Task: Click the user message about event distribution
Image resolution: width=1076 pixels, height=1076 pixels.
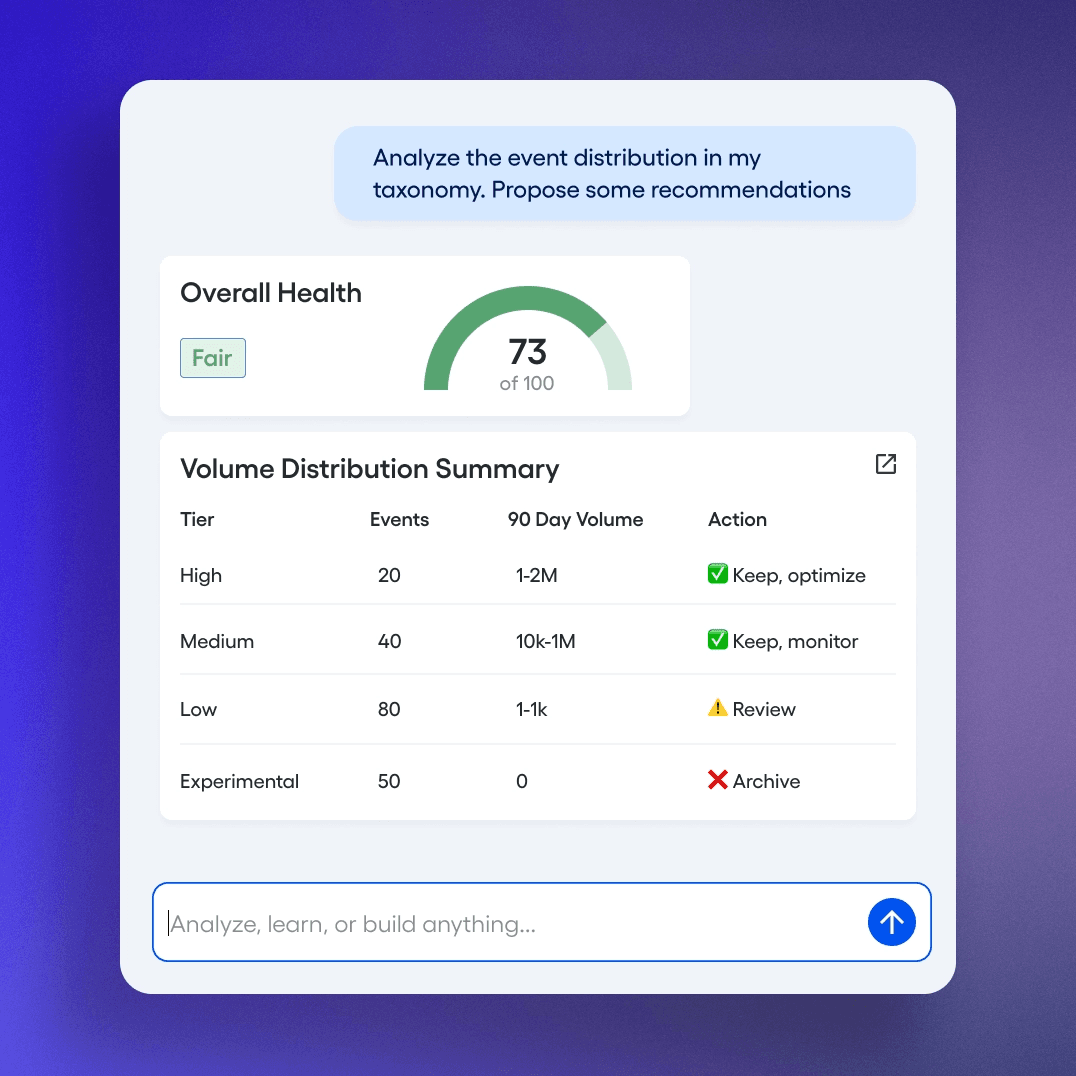Action: click(x=624, y=174)
